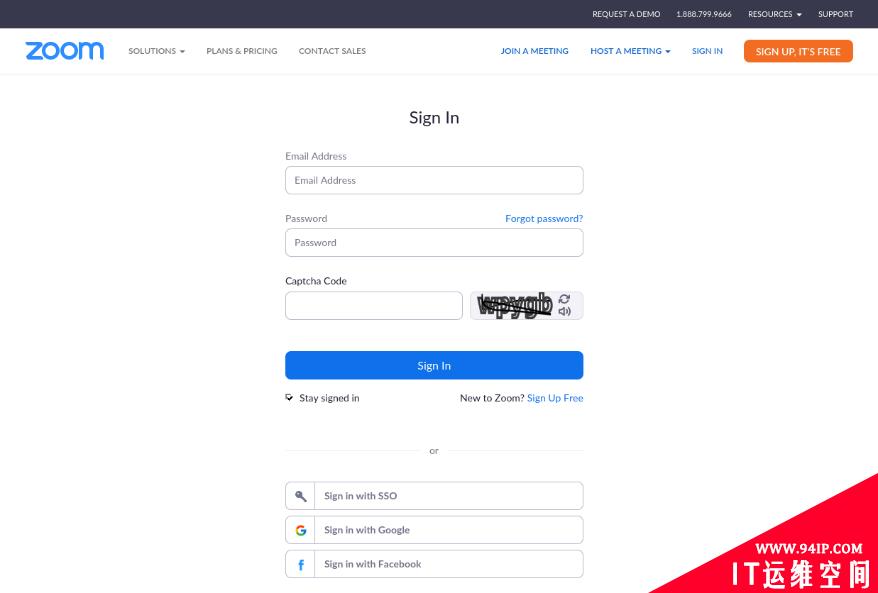Choose Sign in with Google
The width and height of the screenshot is (878, 593).
pyautogui.click(x=434, y=530)
